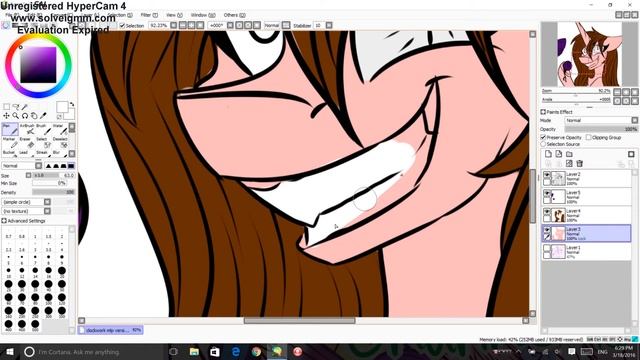Viewport: 640px width, 360px height.
Task: Activate the Rotate view tool
Action: tap(24, 116)
